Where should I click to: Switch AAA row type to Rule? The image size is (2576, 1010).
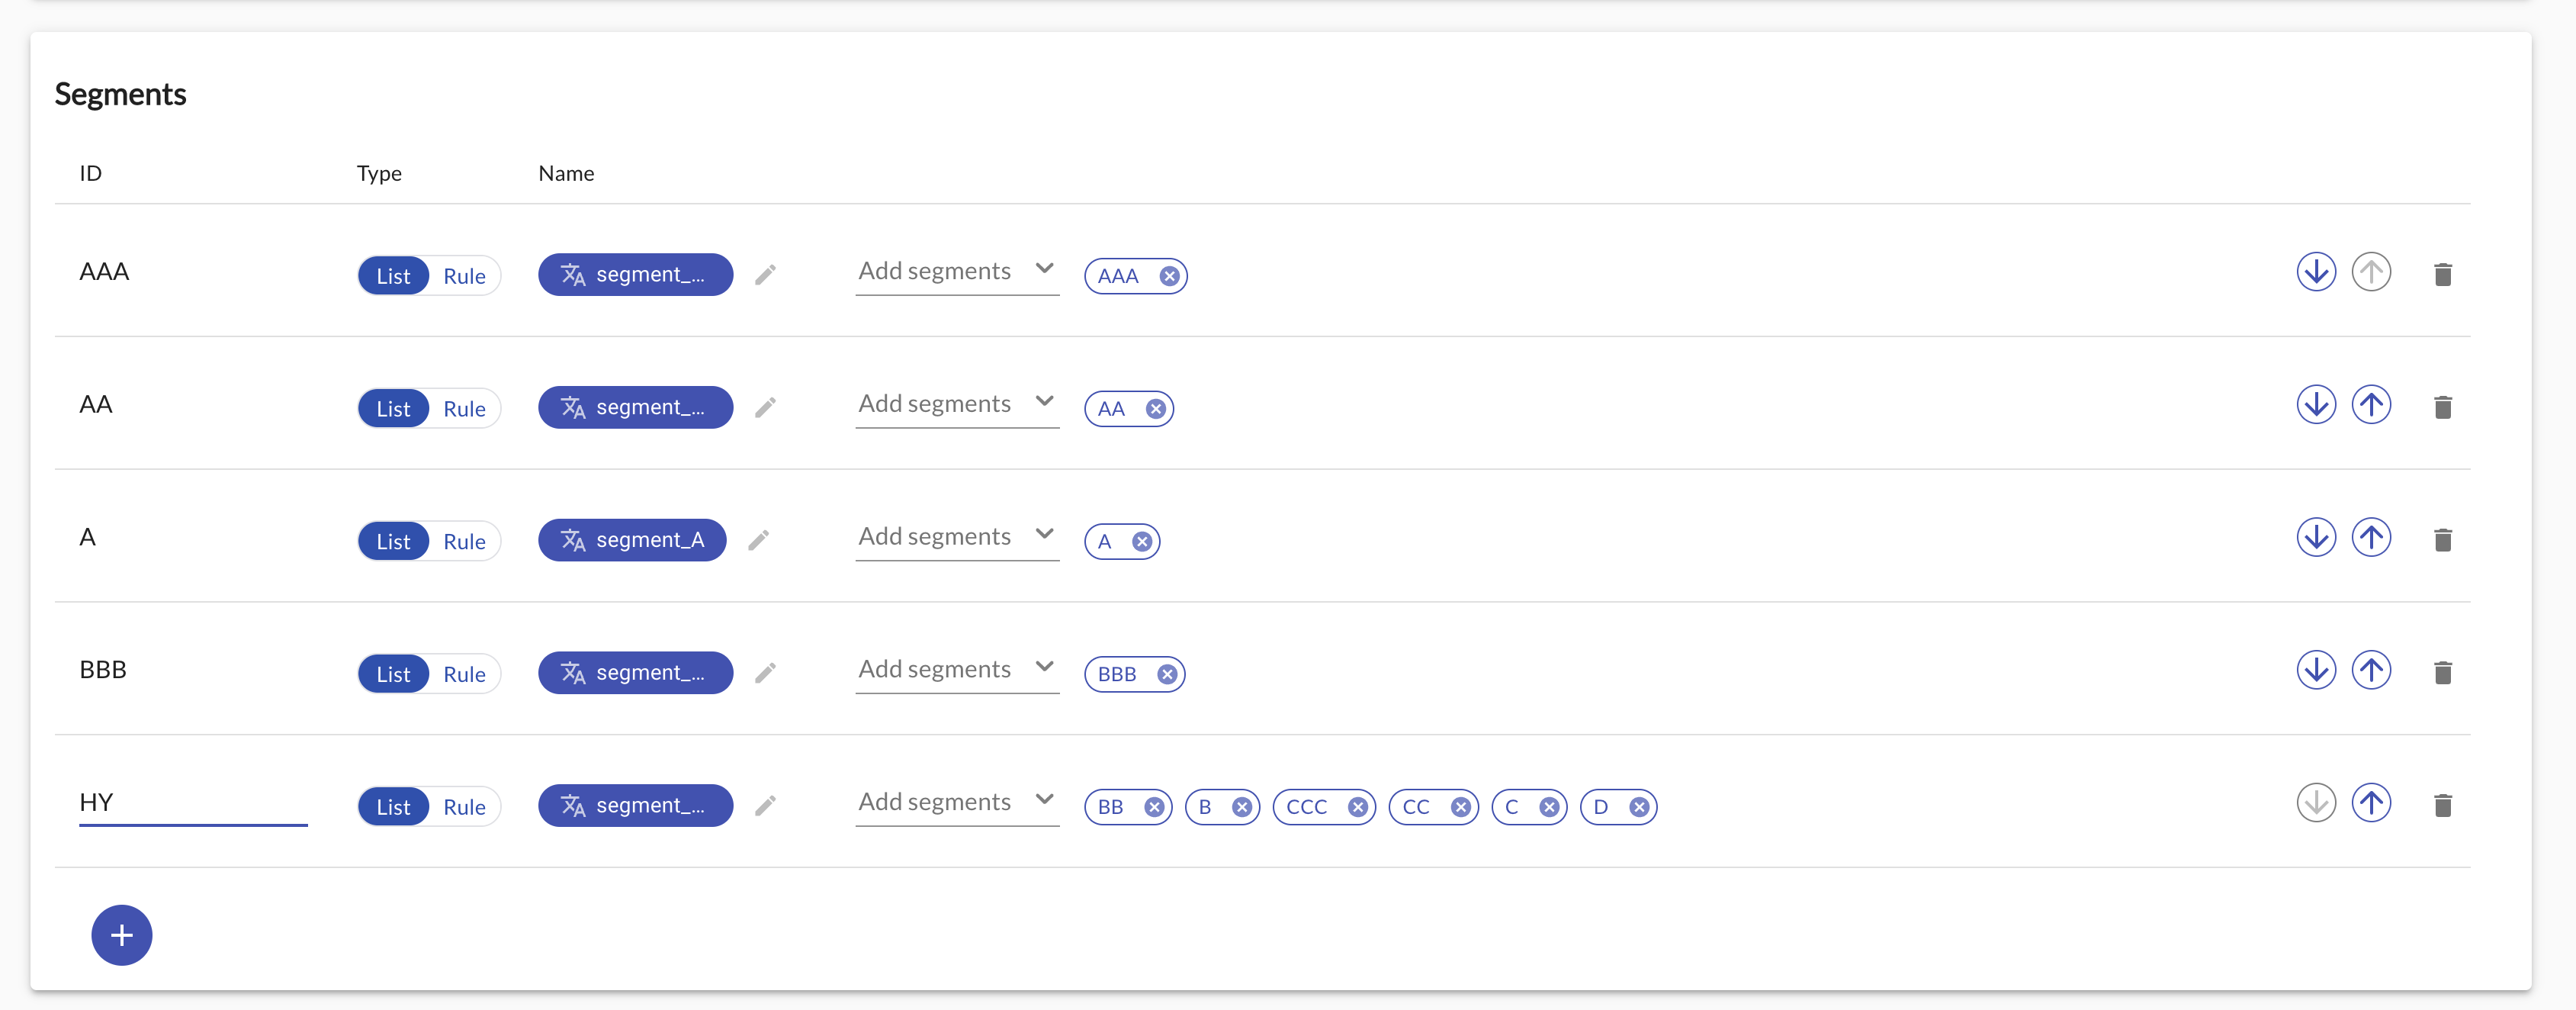coord(464,276)
